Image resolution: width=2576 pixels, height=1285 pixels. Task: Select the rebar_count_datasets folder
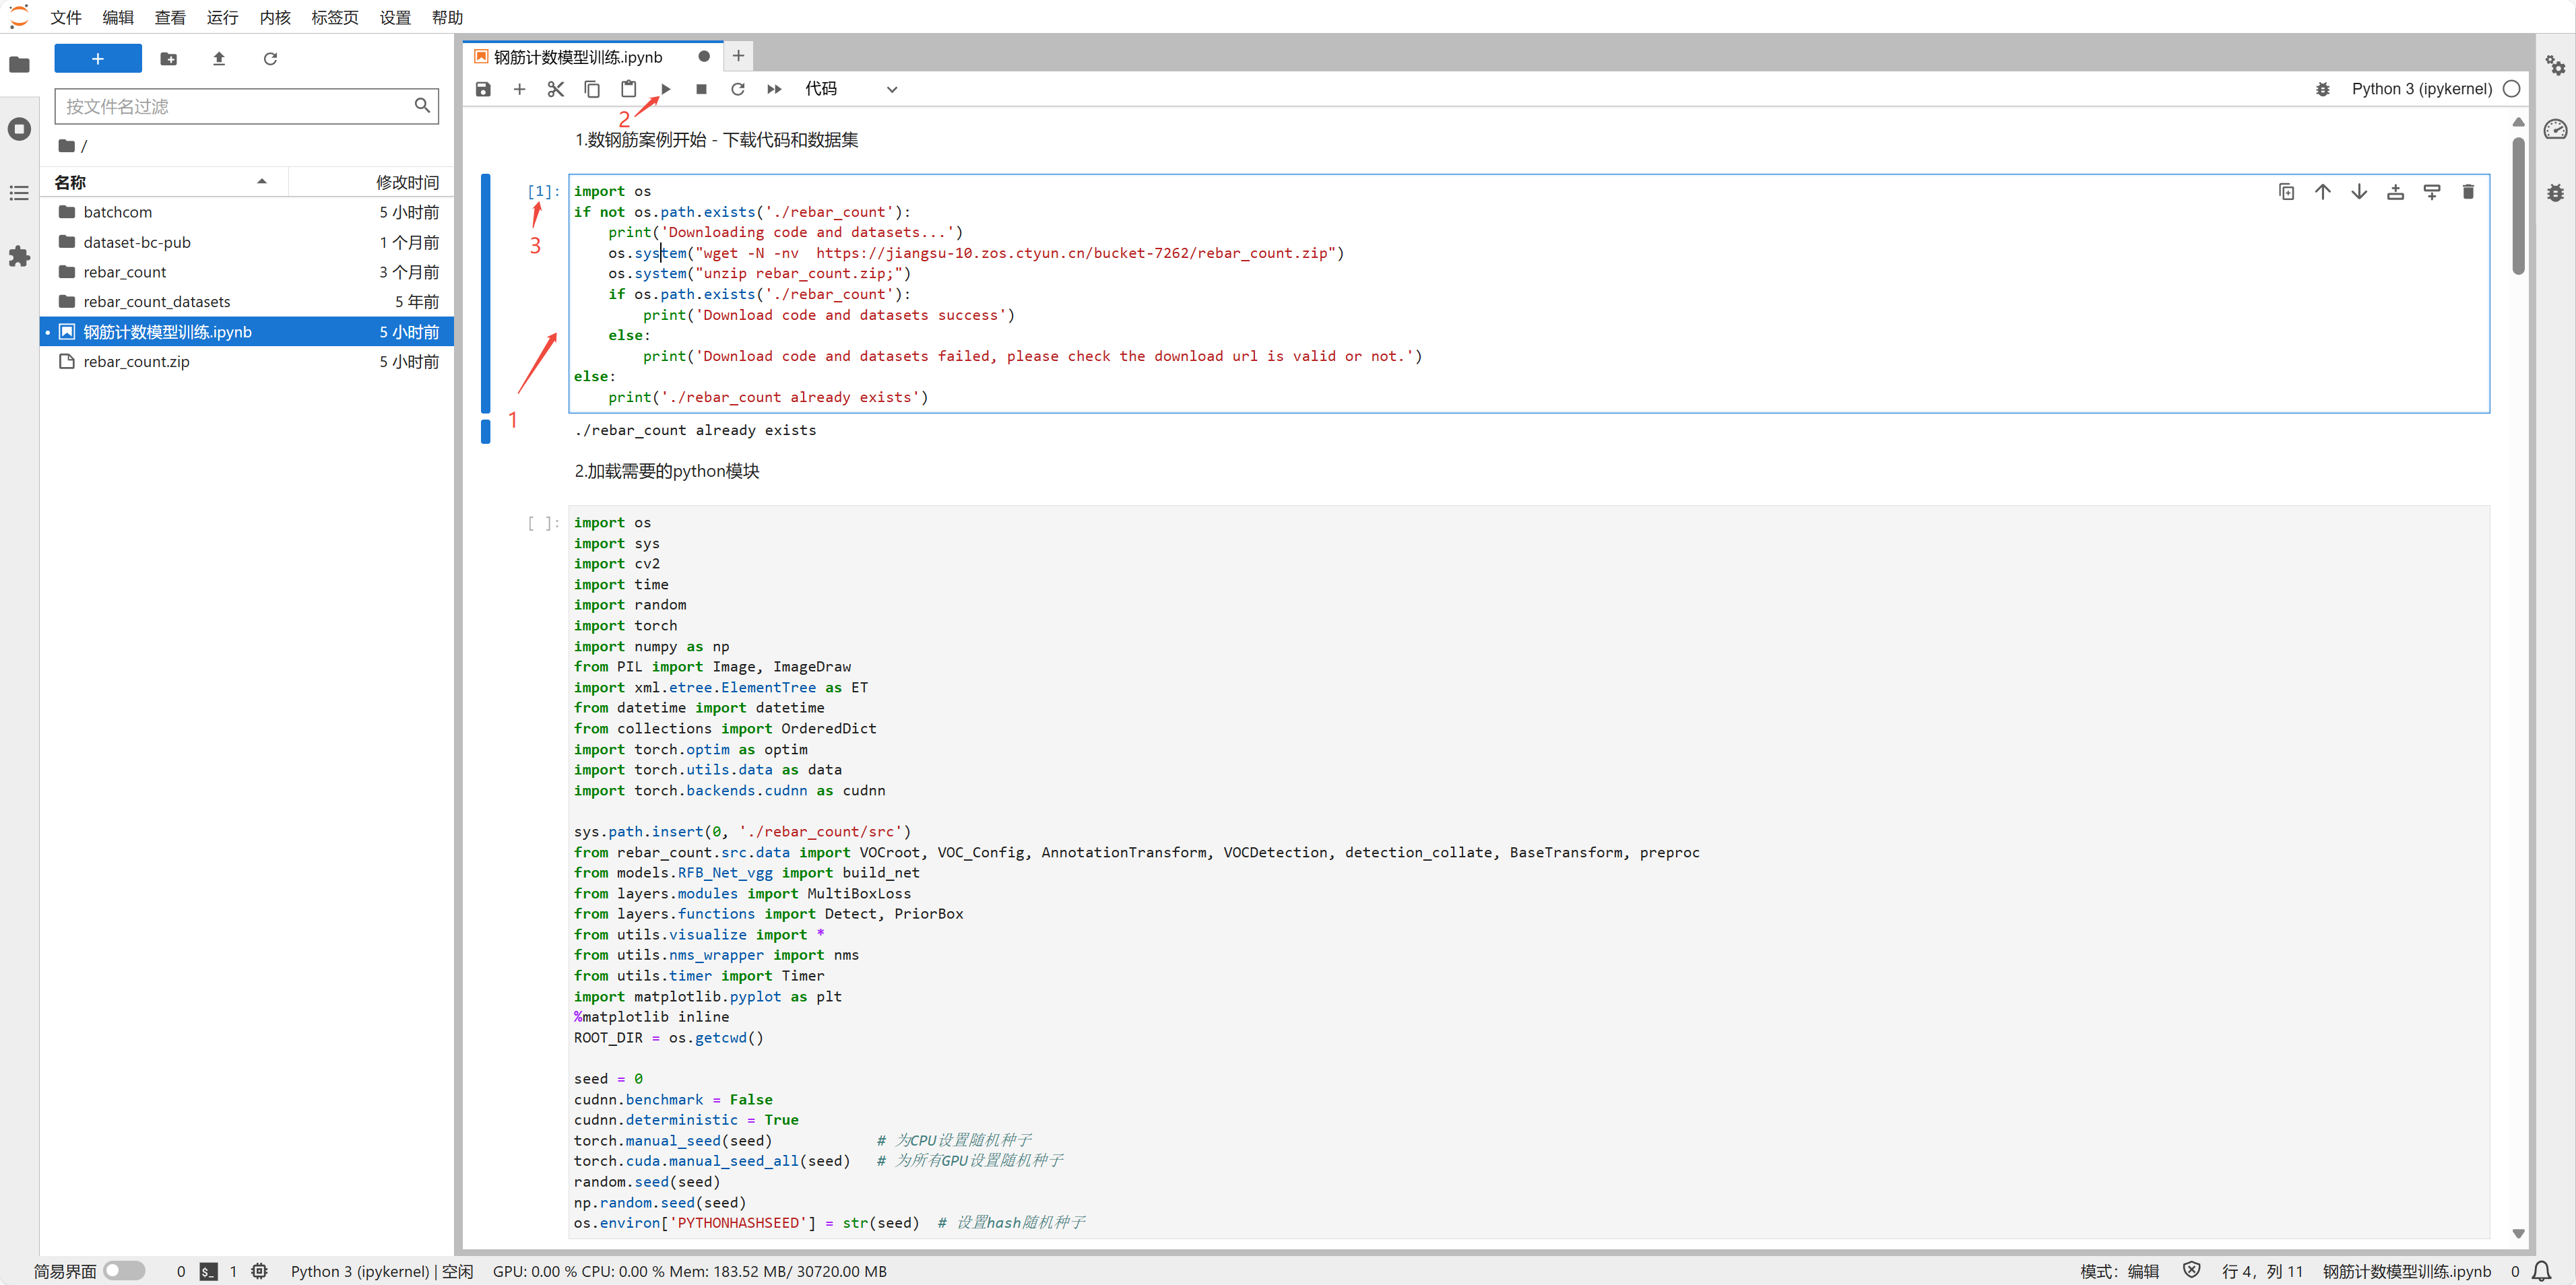(247, 302)
